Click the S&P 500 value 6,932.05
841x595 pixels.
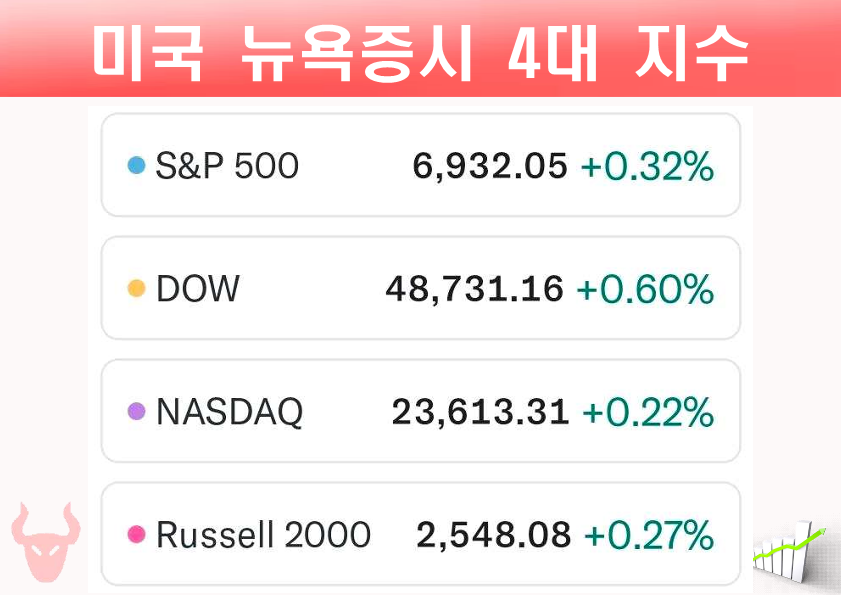click(490, 166)
